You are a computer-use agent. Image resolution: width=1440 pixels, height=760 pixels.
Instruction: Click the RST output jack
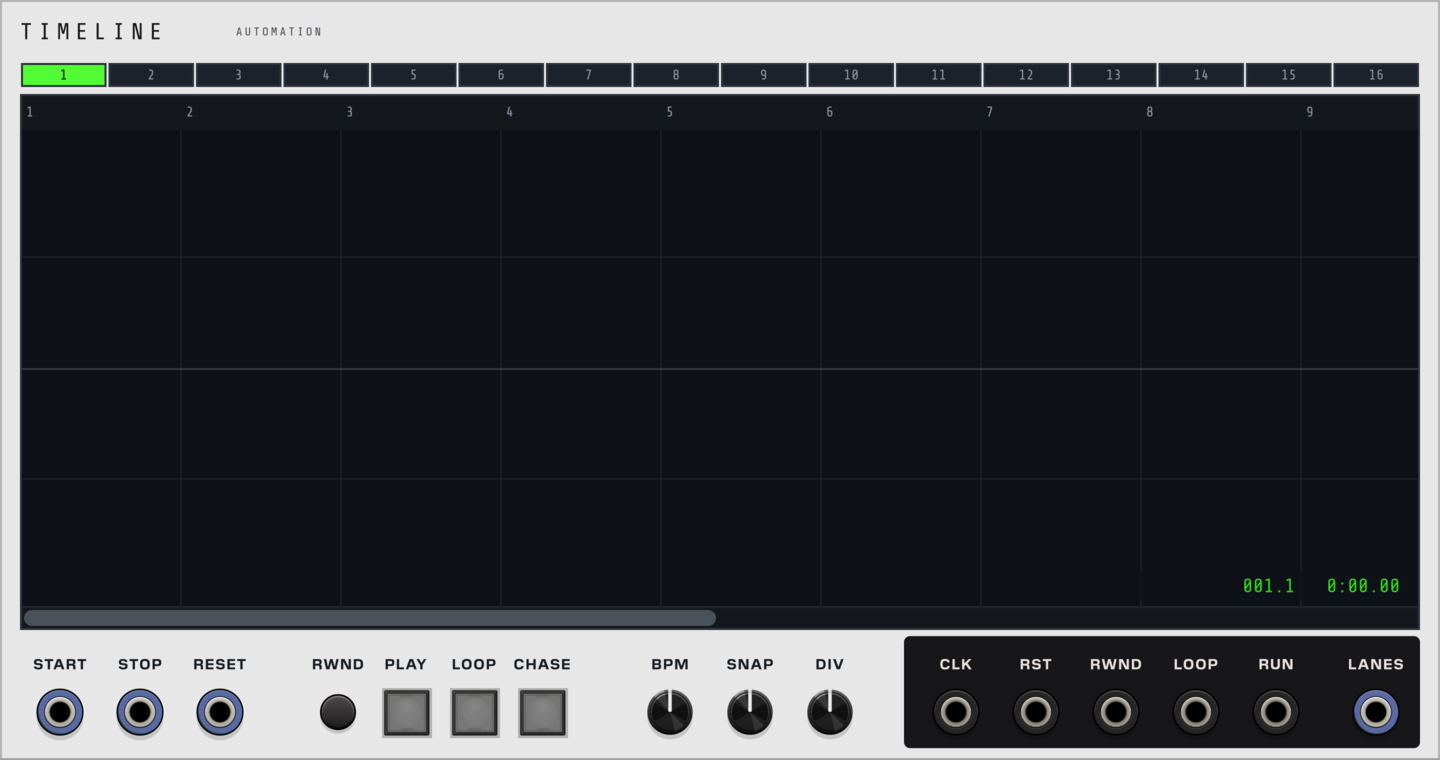click(x=1036, y=713)
